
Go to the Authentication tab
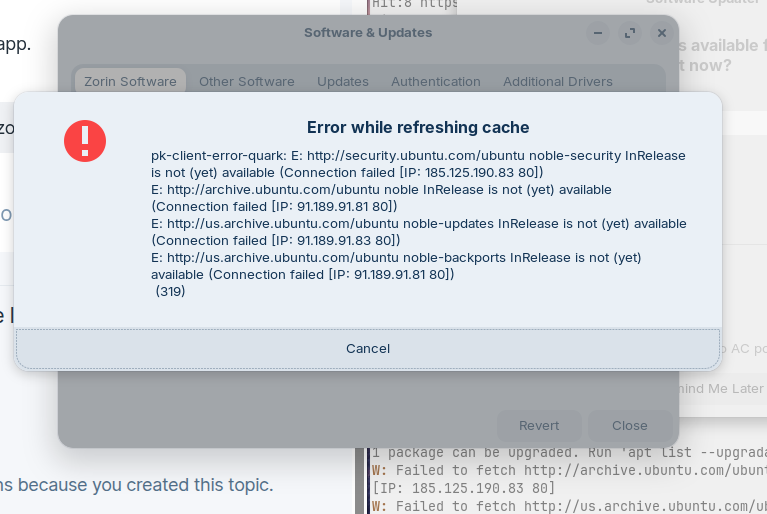436,82
